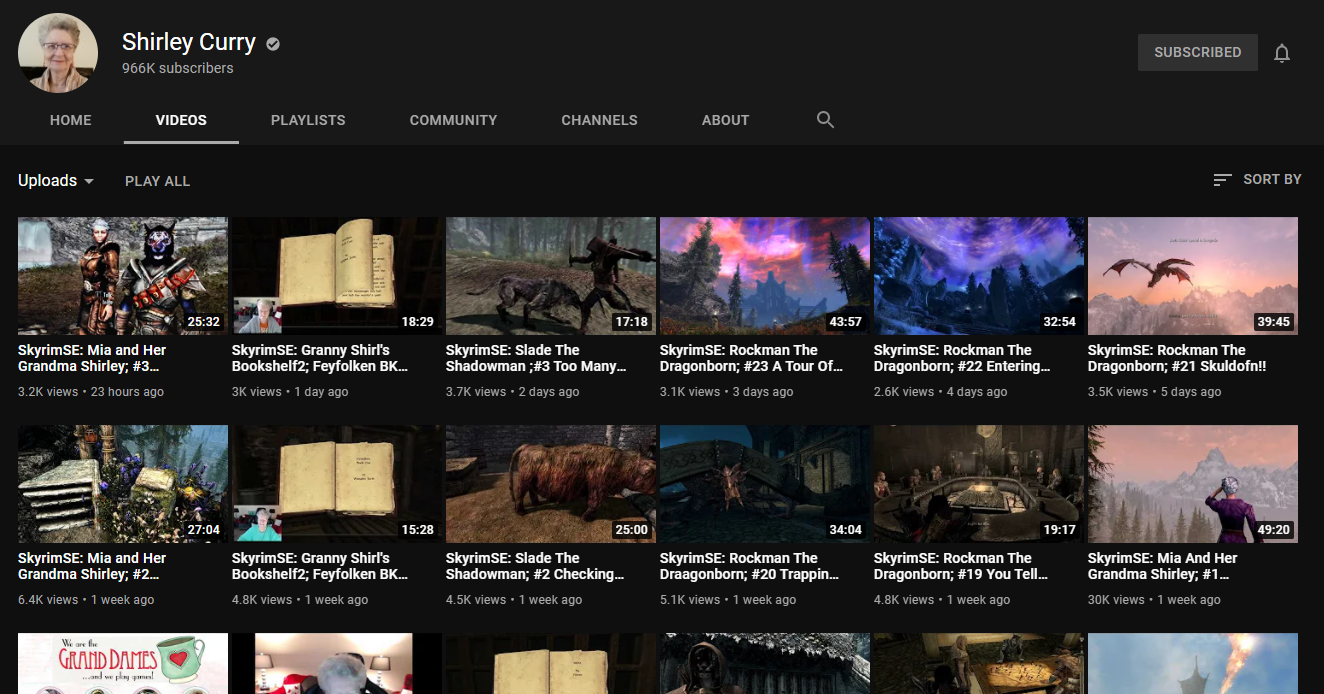Click '3.2K views • 23 hours ago' text
Image resolution: width=1324 pixels, height=694 pixels.
91,392
